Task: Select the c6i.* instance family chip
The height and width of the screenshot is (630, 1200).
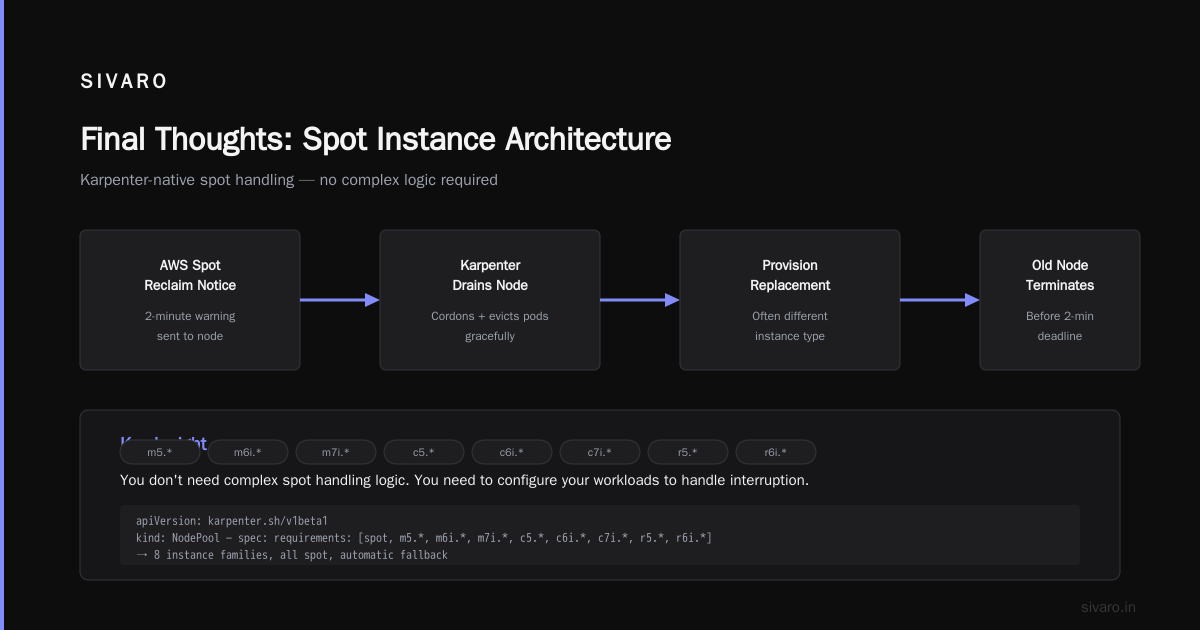Action: tap(512, 452)
